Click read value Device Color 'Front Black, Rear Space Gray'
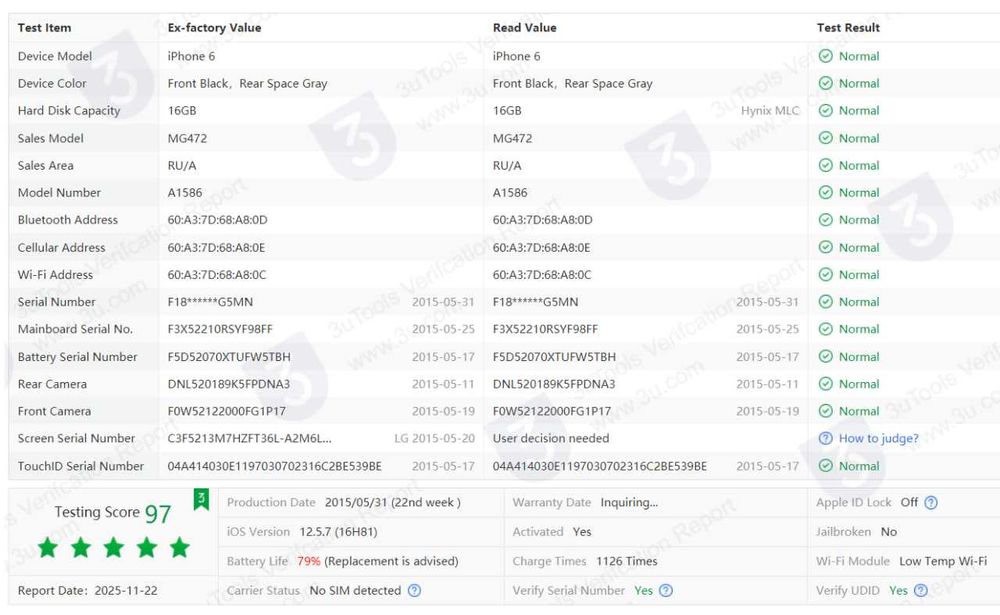The width and height of the screenshot is (1000, 615). [x=573, y=84]
